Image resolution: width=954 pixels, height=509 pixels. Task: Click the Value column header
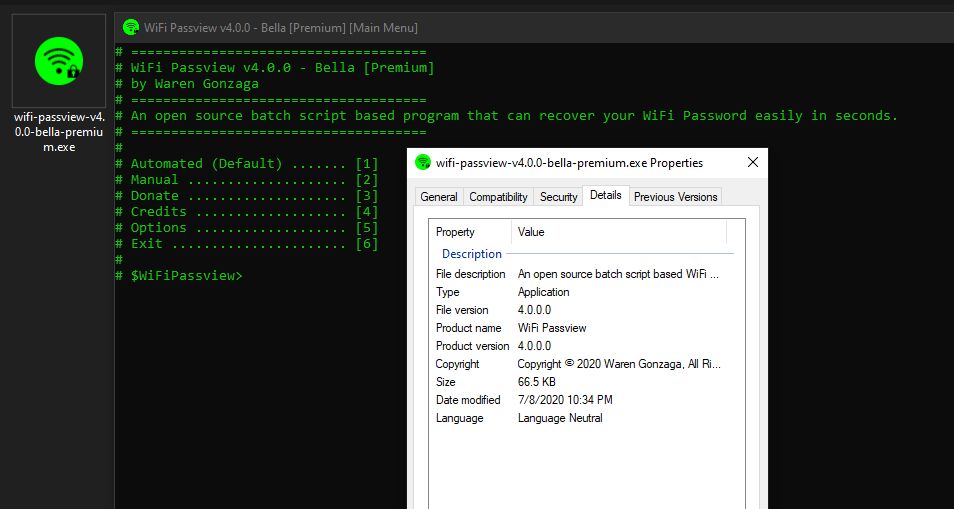(x=619, y=232)
